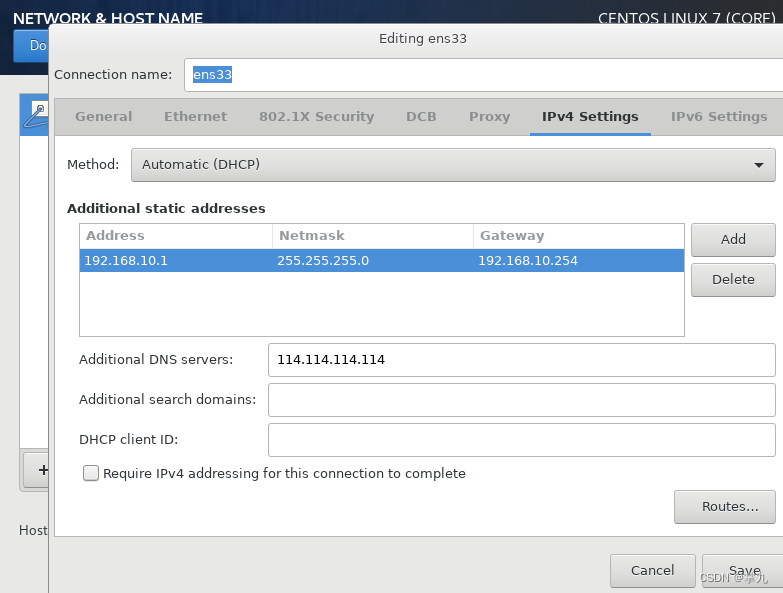Click the plus button to add a device
The height and width of the screenshot is (593, 783).
(x=40, y=469)
